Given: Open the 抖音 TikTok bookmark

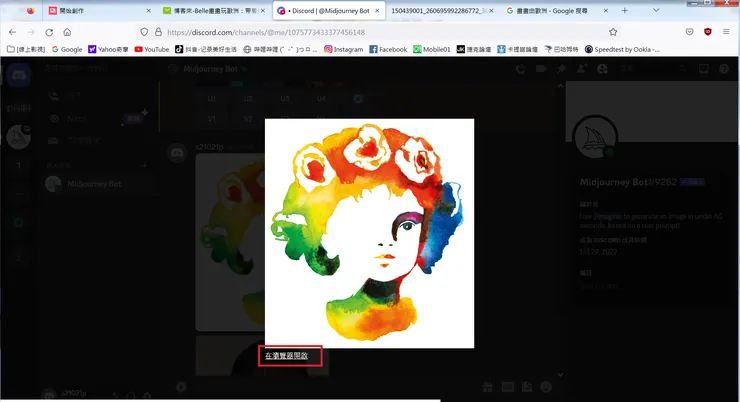Looking at the screenshot, I should (206, 49).
